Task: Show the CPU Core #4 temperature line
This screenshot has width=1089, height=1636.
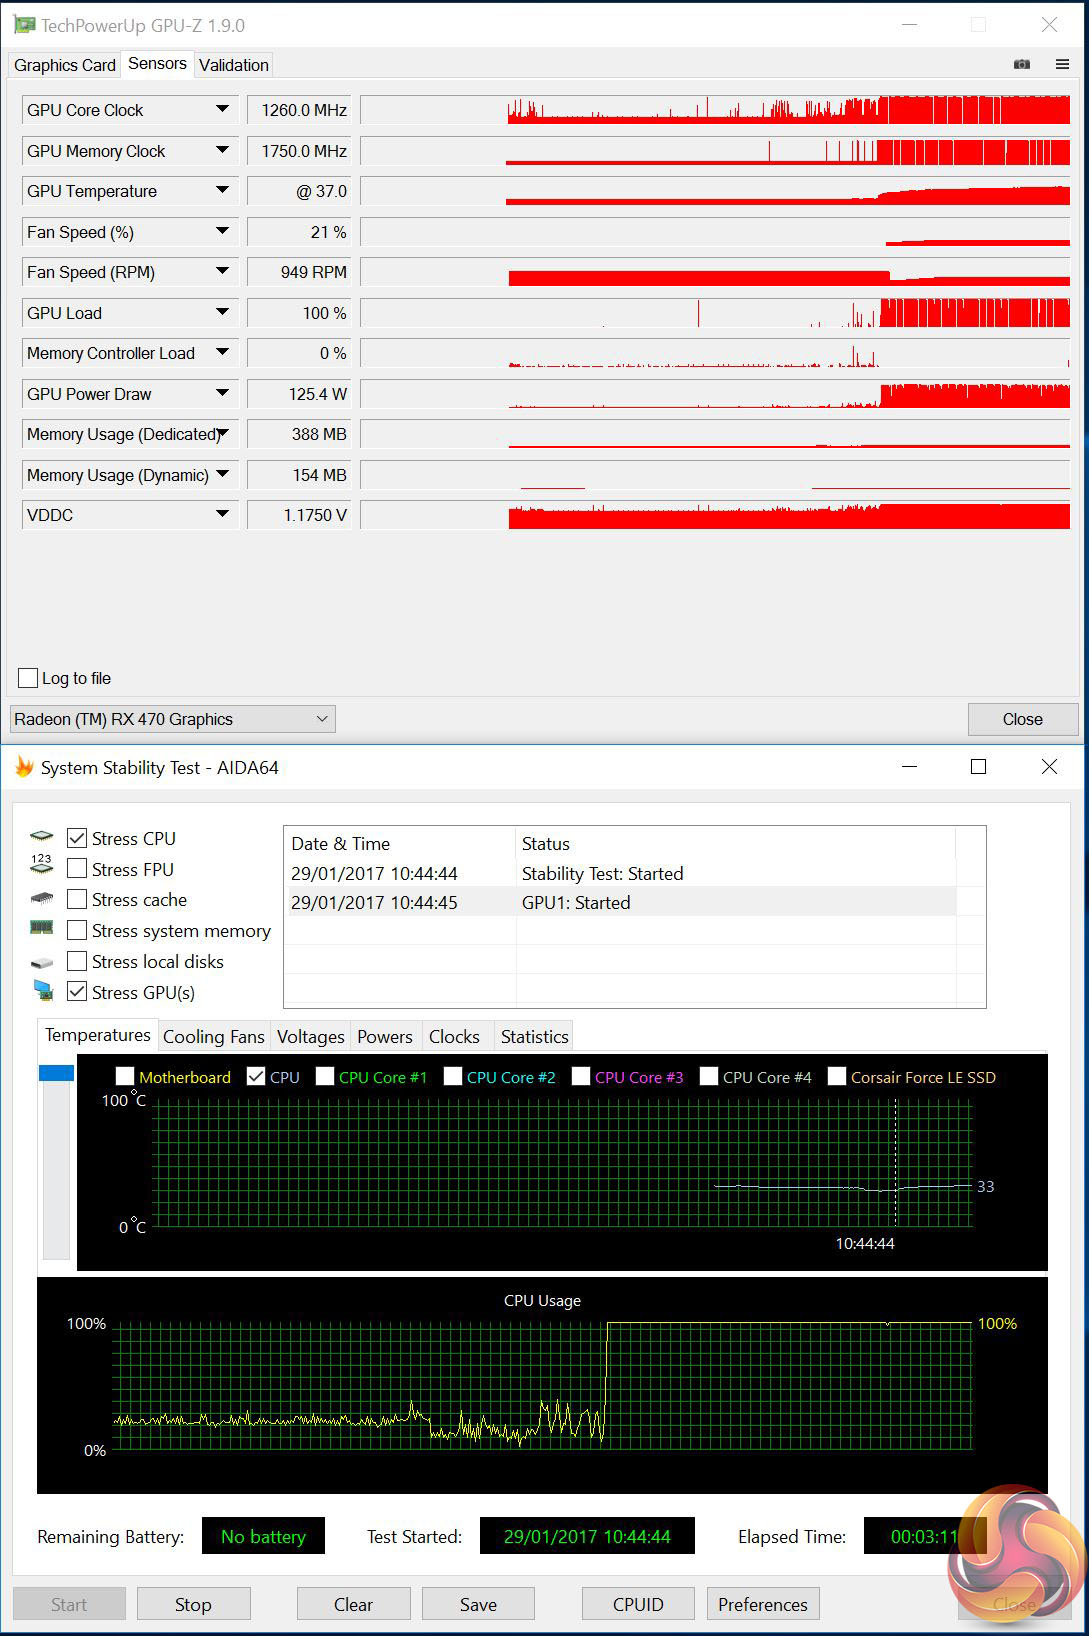Action: click(709, 1076)
